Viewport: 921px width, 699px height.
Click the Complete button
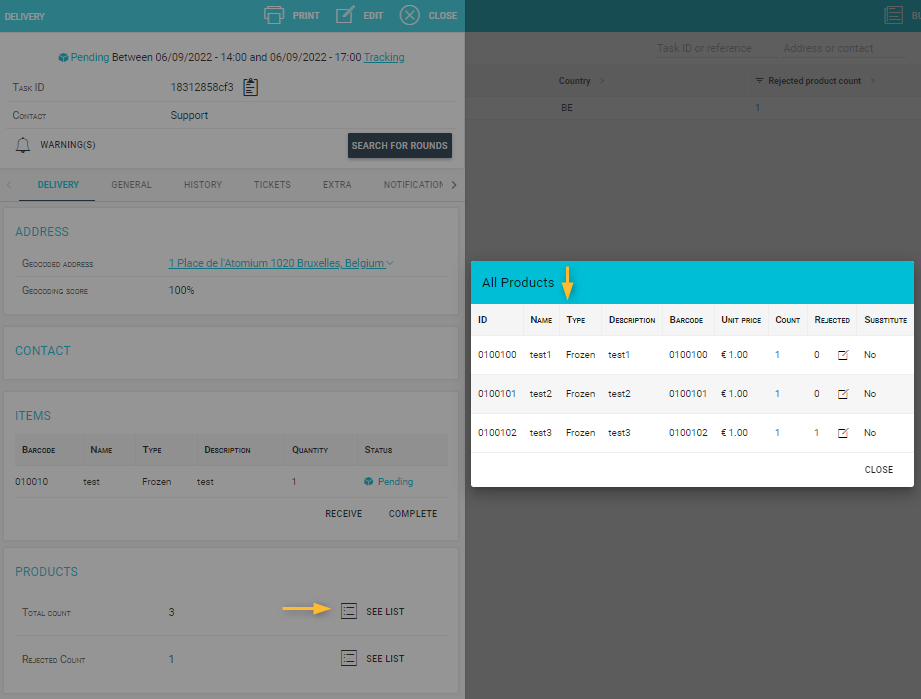(413, 513)
